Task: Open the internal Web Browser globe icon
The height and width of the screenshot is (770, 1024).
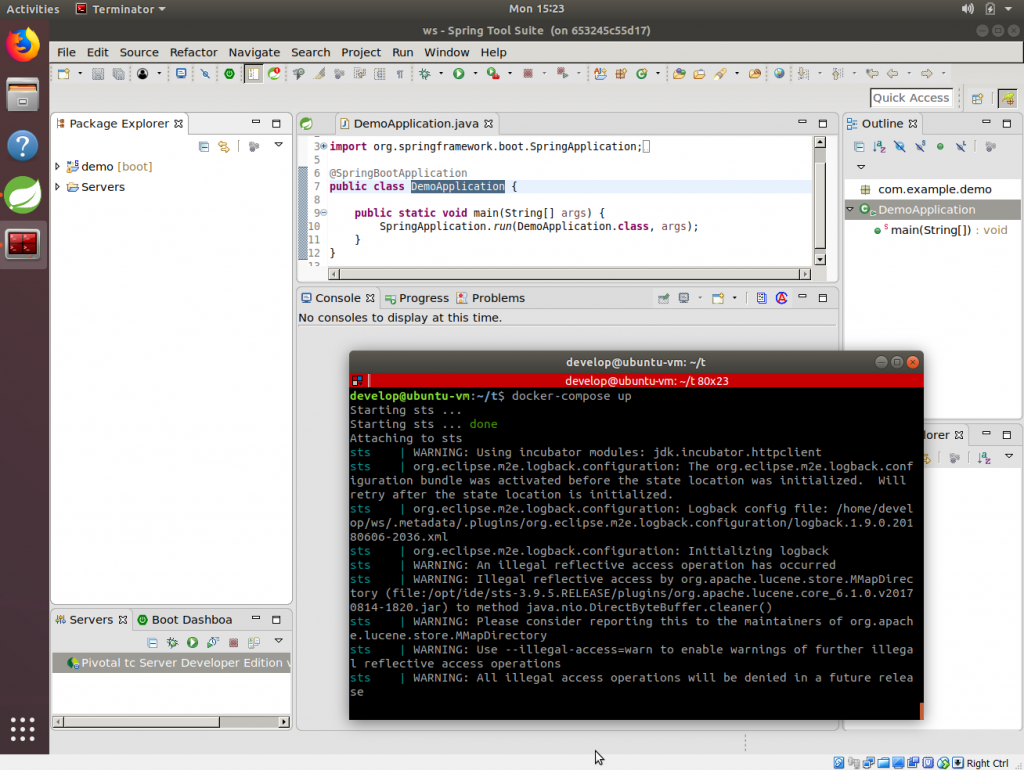Action: pyautogui.click(x=778, y=73)
